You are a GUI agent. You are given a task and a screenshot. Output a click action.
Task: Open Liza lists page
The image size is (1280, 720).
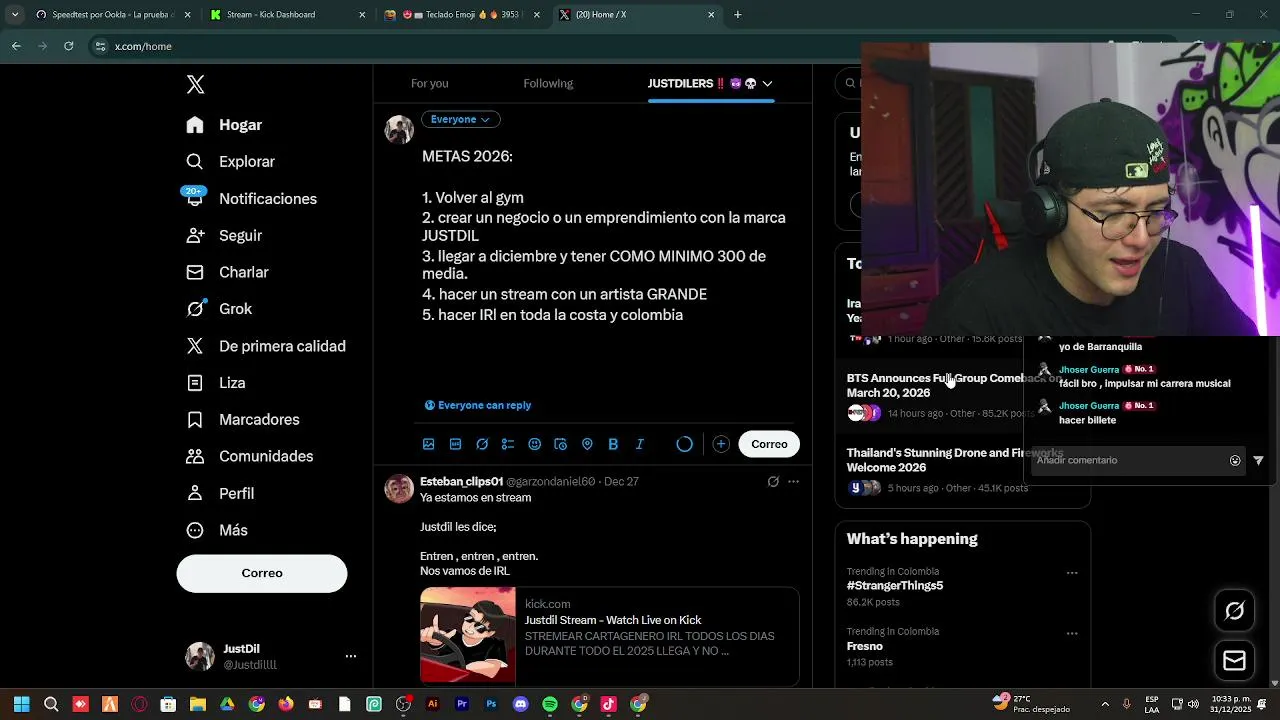[x=215, y=383]
